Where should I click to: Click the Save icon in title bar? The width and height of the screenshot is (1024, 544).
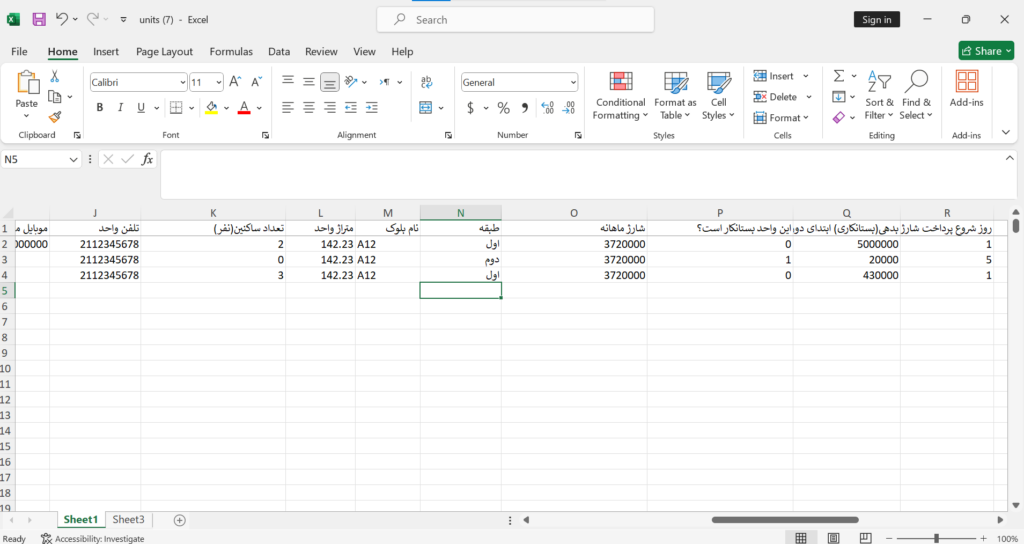click(39, 20)
